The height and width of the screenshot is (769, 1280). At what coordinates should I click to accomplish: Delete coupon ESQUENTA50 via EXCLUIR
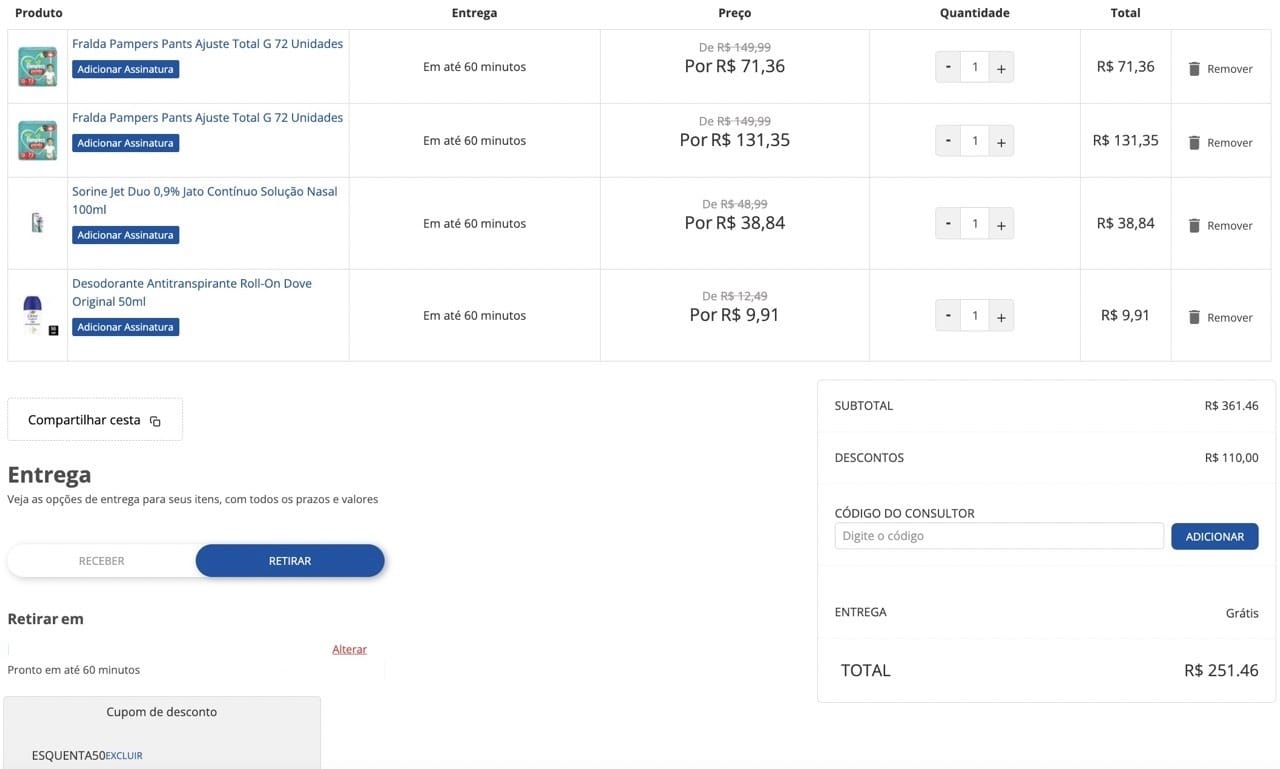tap(124, 756)
